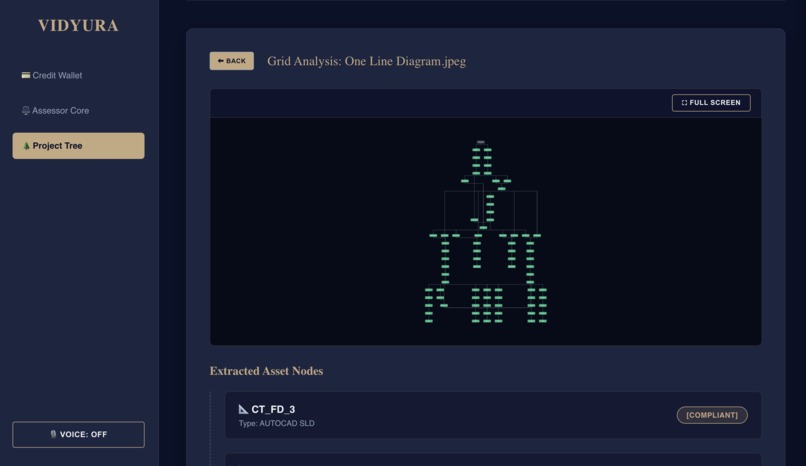Click the credit card icon beside Credit Wallet
806x466 pixels.
point(26,75)
